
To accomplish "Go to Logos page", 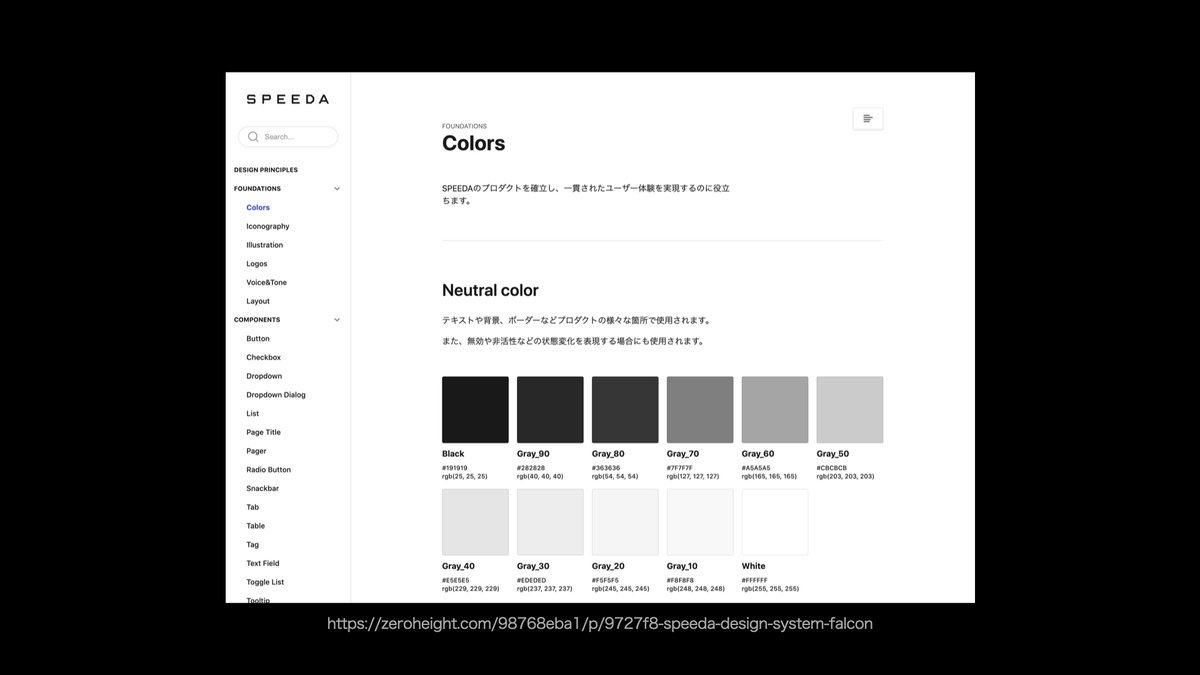I will tap(257, 264).
